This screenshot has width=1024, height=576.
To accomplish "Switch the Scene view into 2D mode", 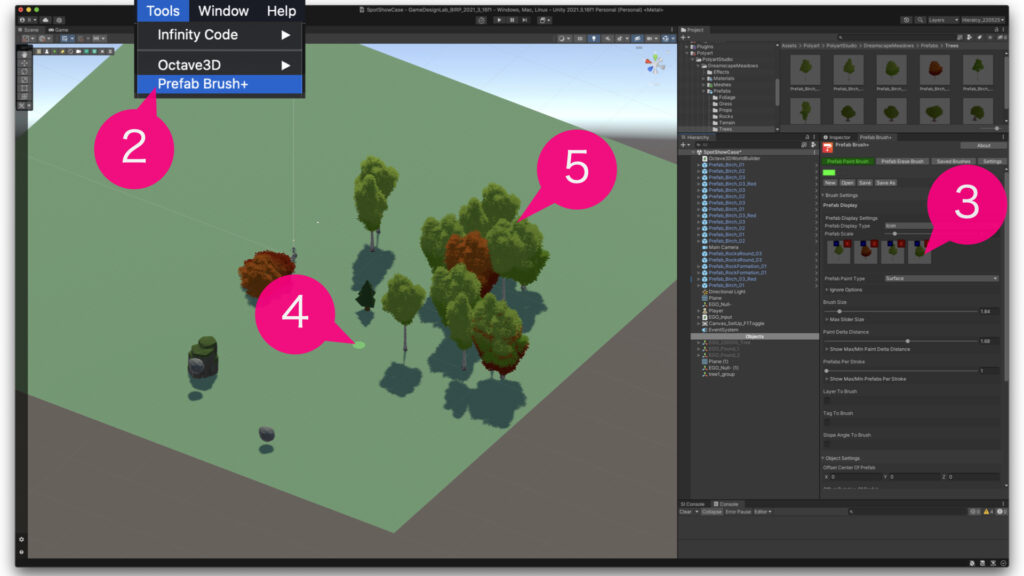I will click(580, 38).
